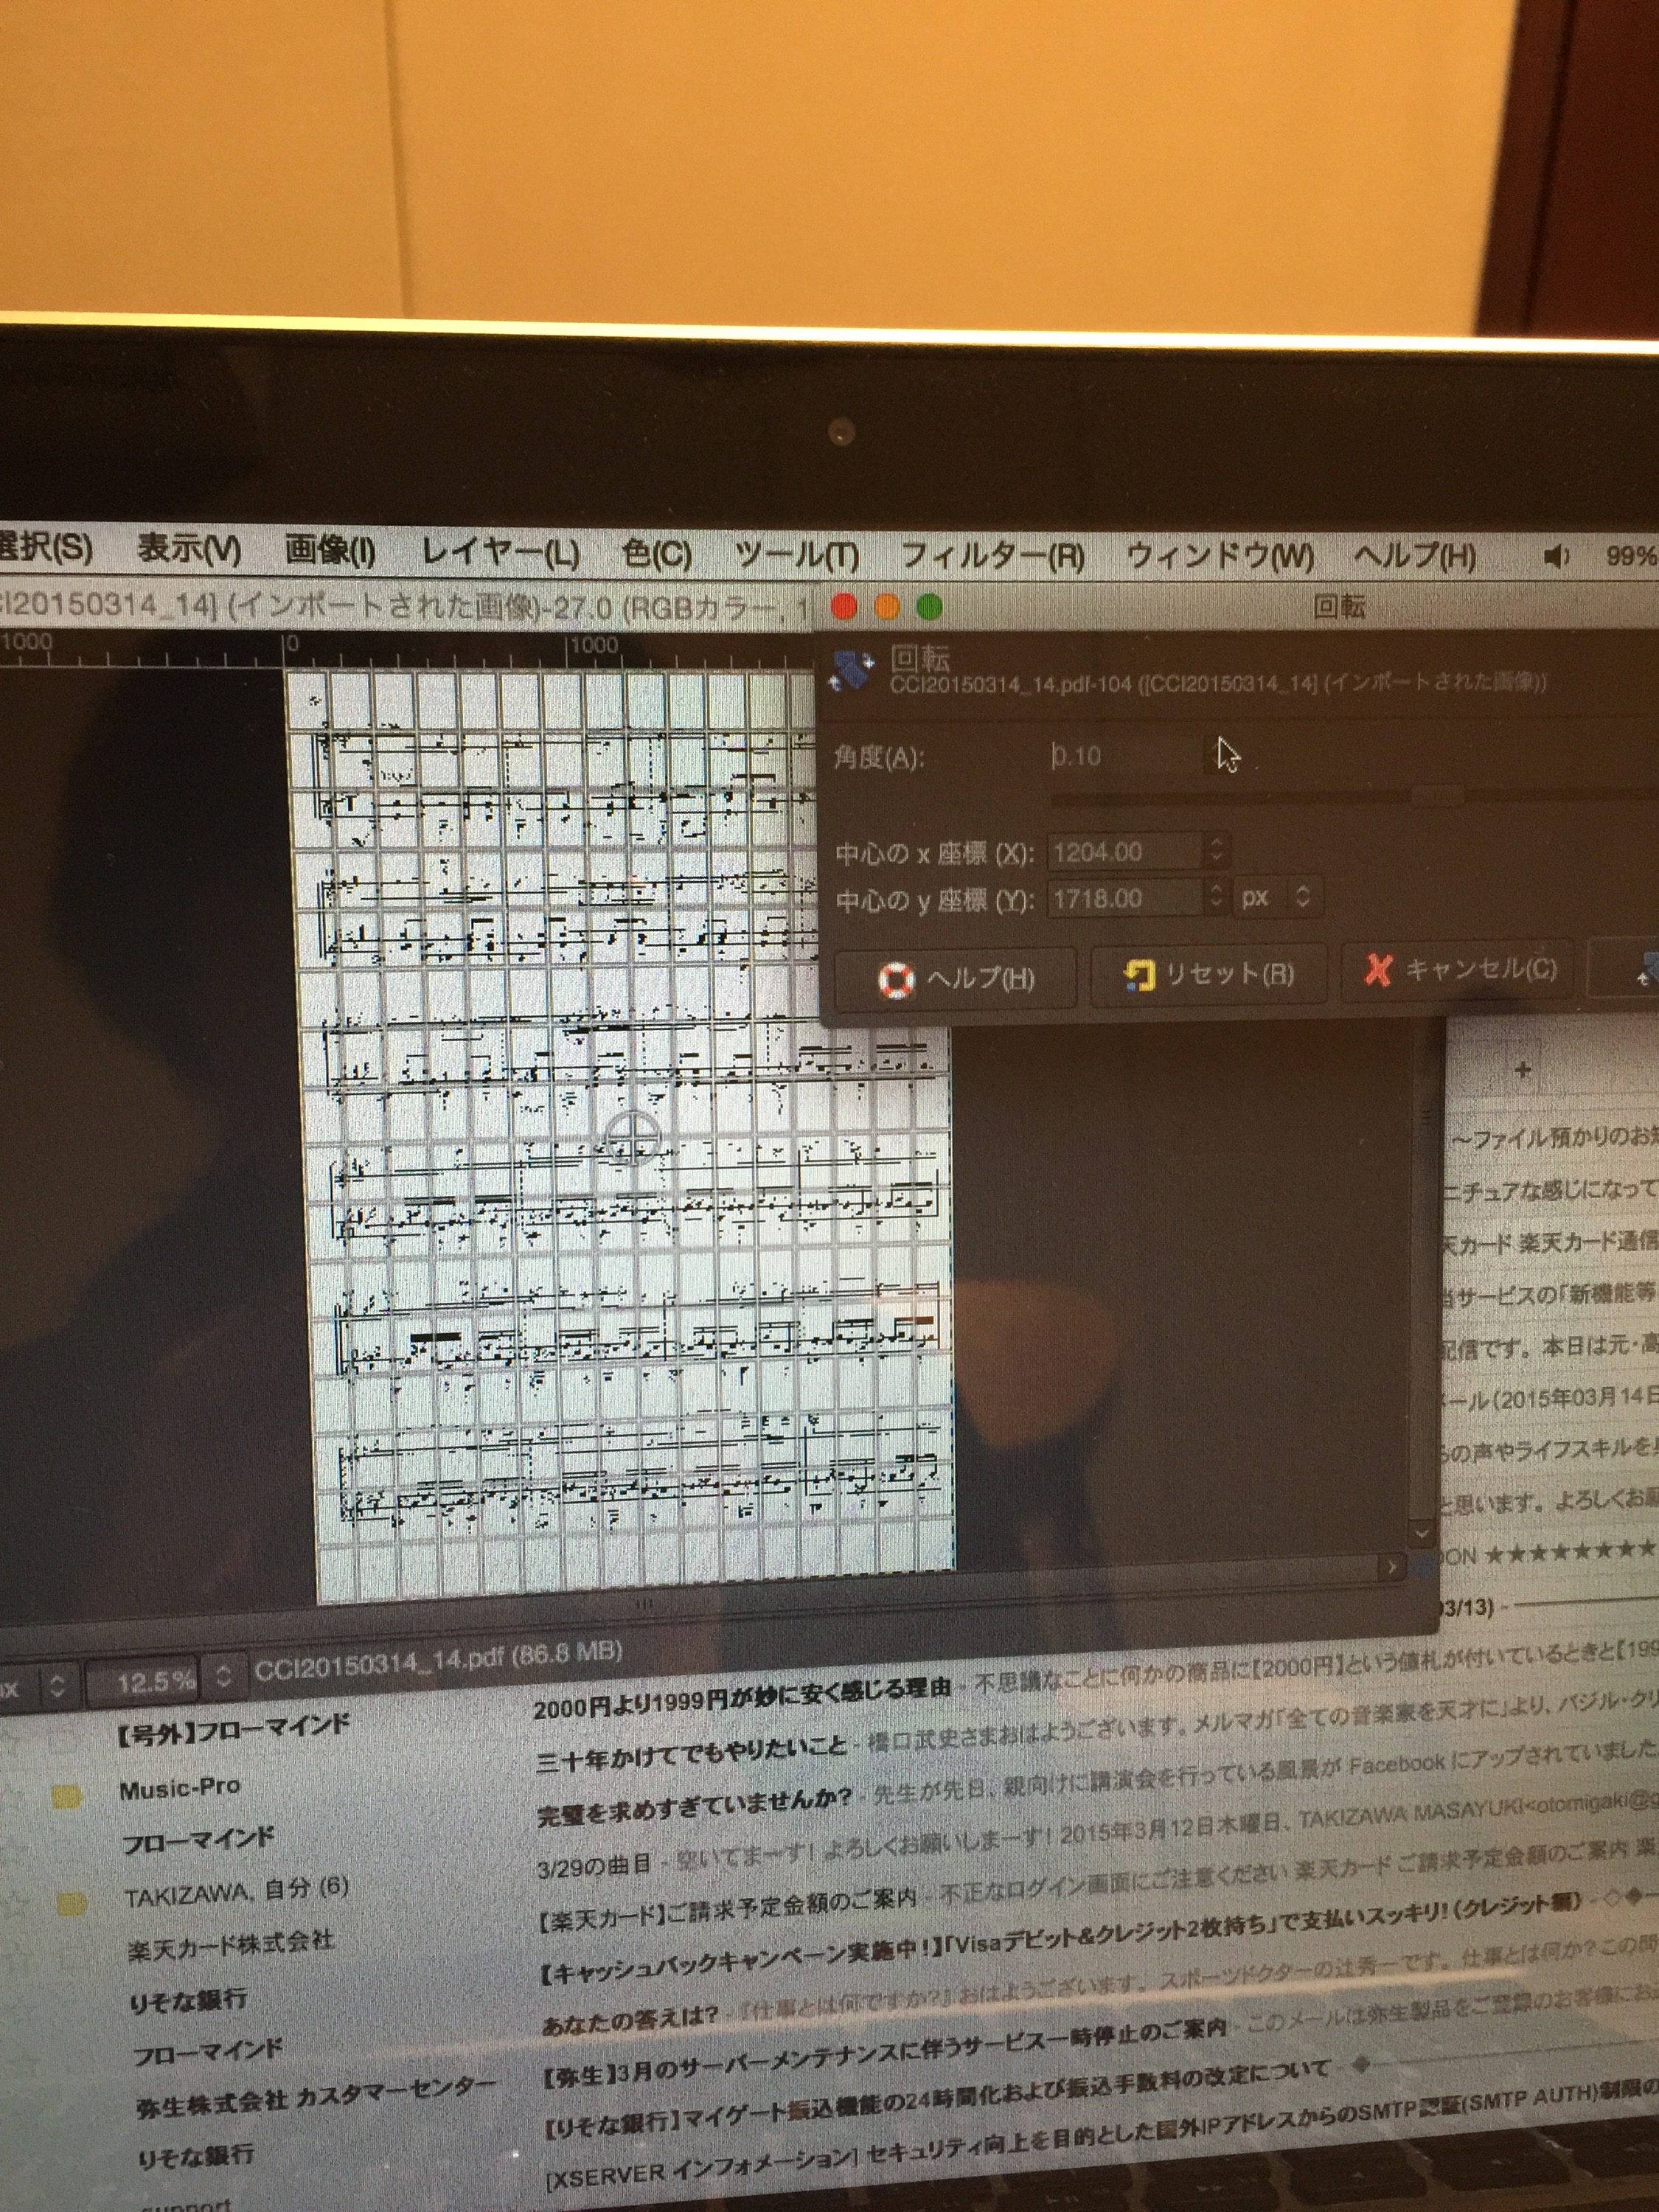Click the plus new tab button in browser
1659x2212 pixels.
(1522, 1070)
